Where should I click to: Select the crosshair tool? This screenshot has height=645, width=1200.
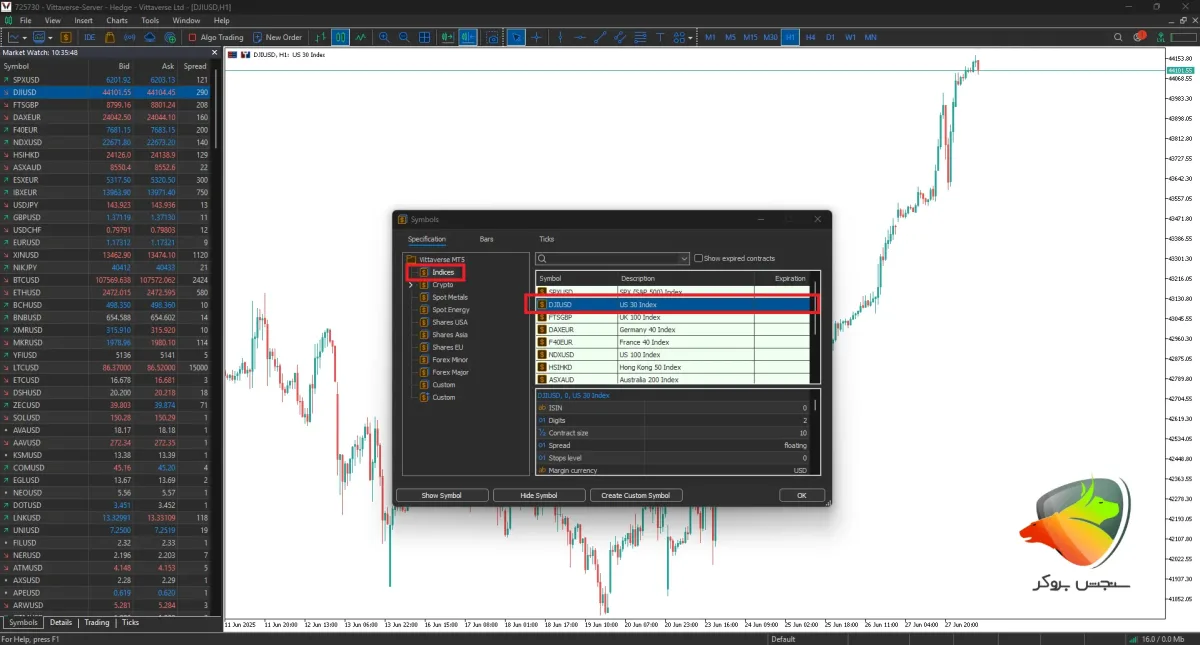(x=536, y=37)
